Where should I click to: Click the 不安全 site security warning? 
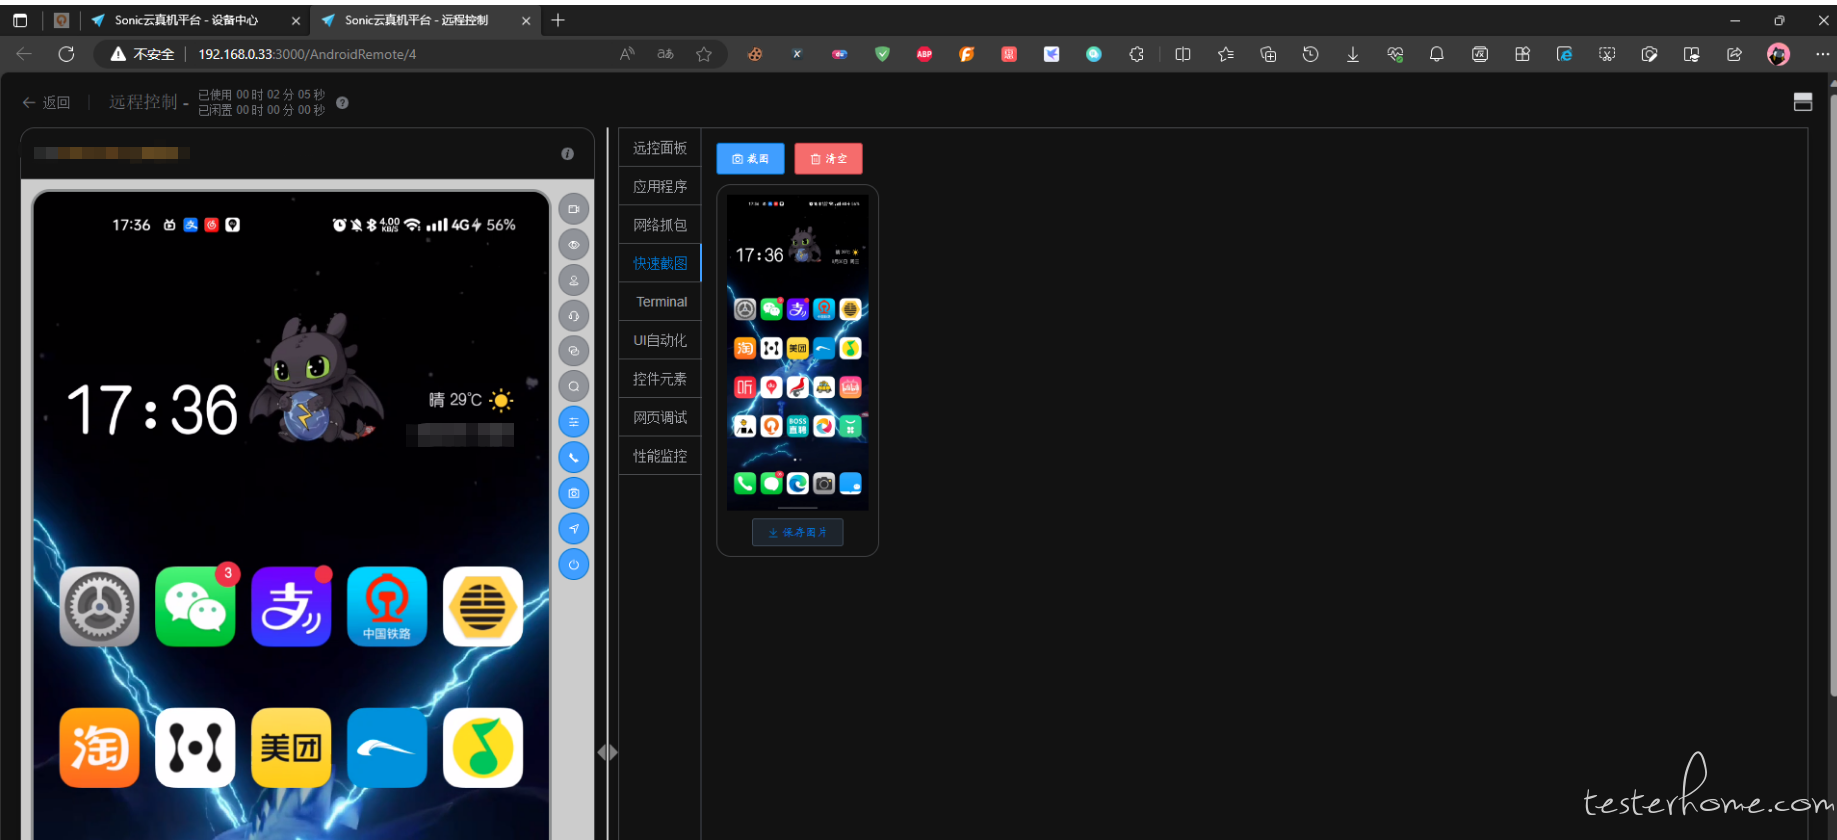click(142, 54)
